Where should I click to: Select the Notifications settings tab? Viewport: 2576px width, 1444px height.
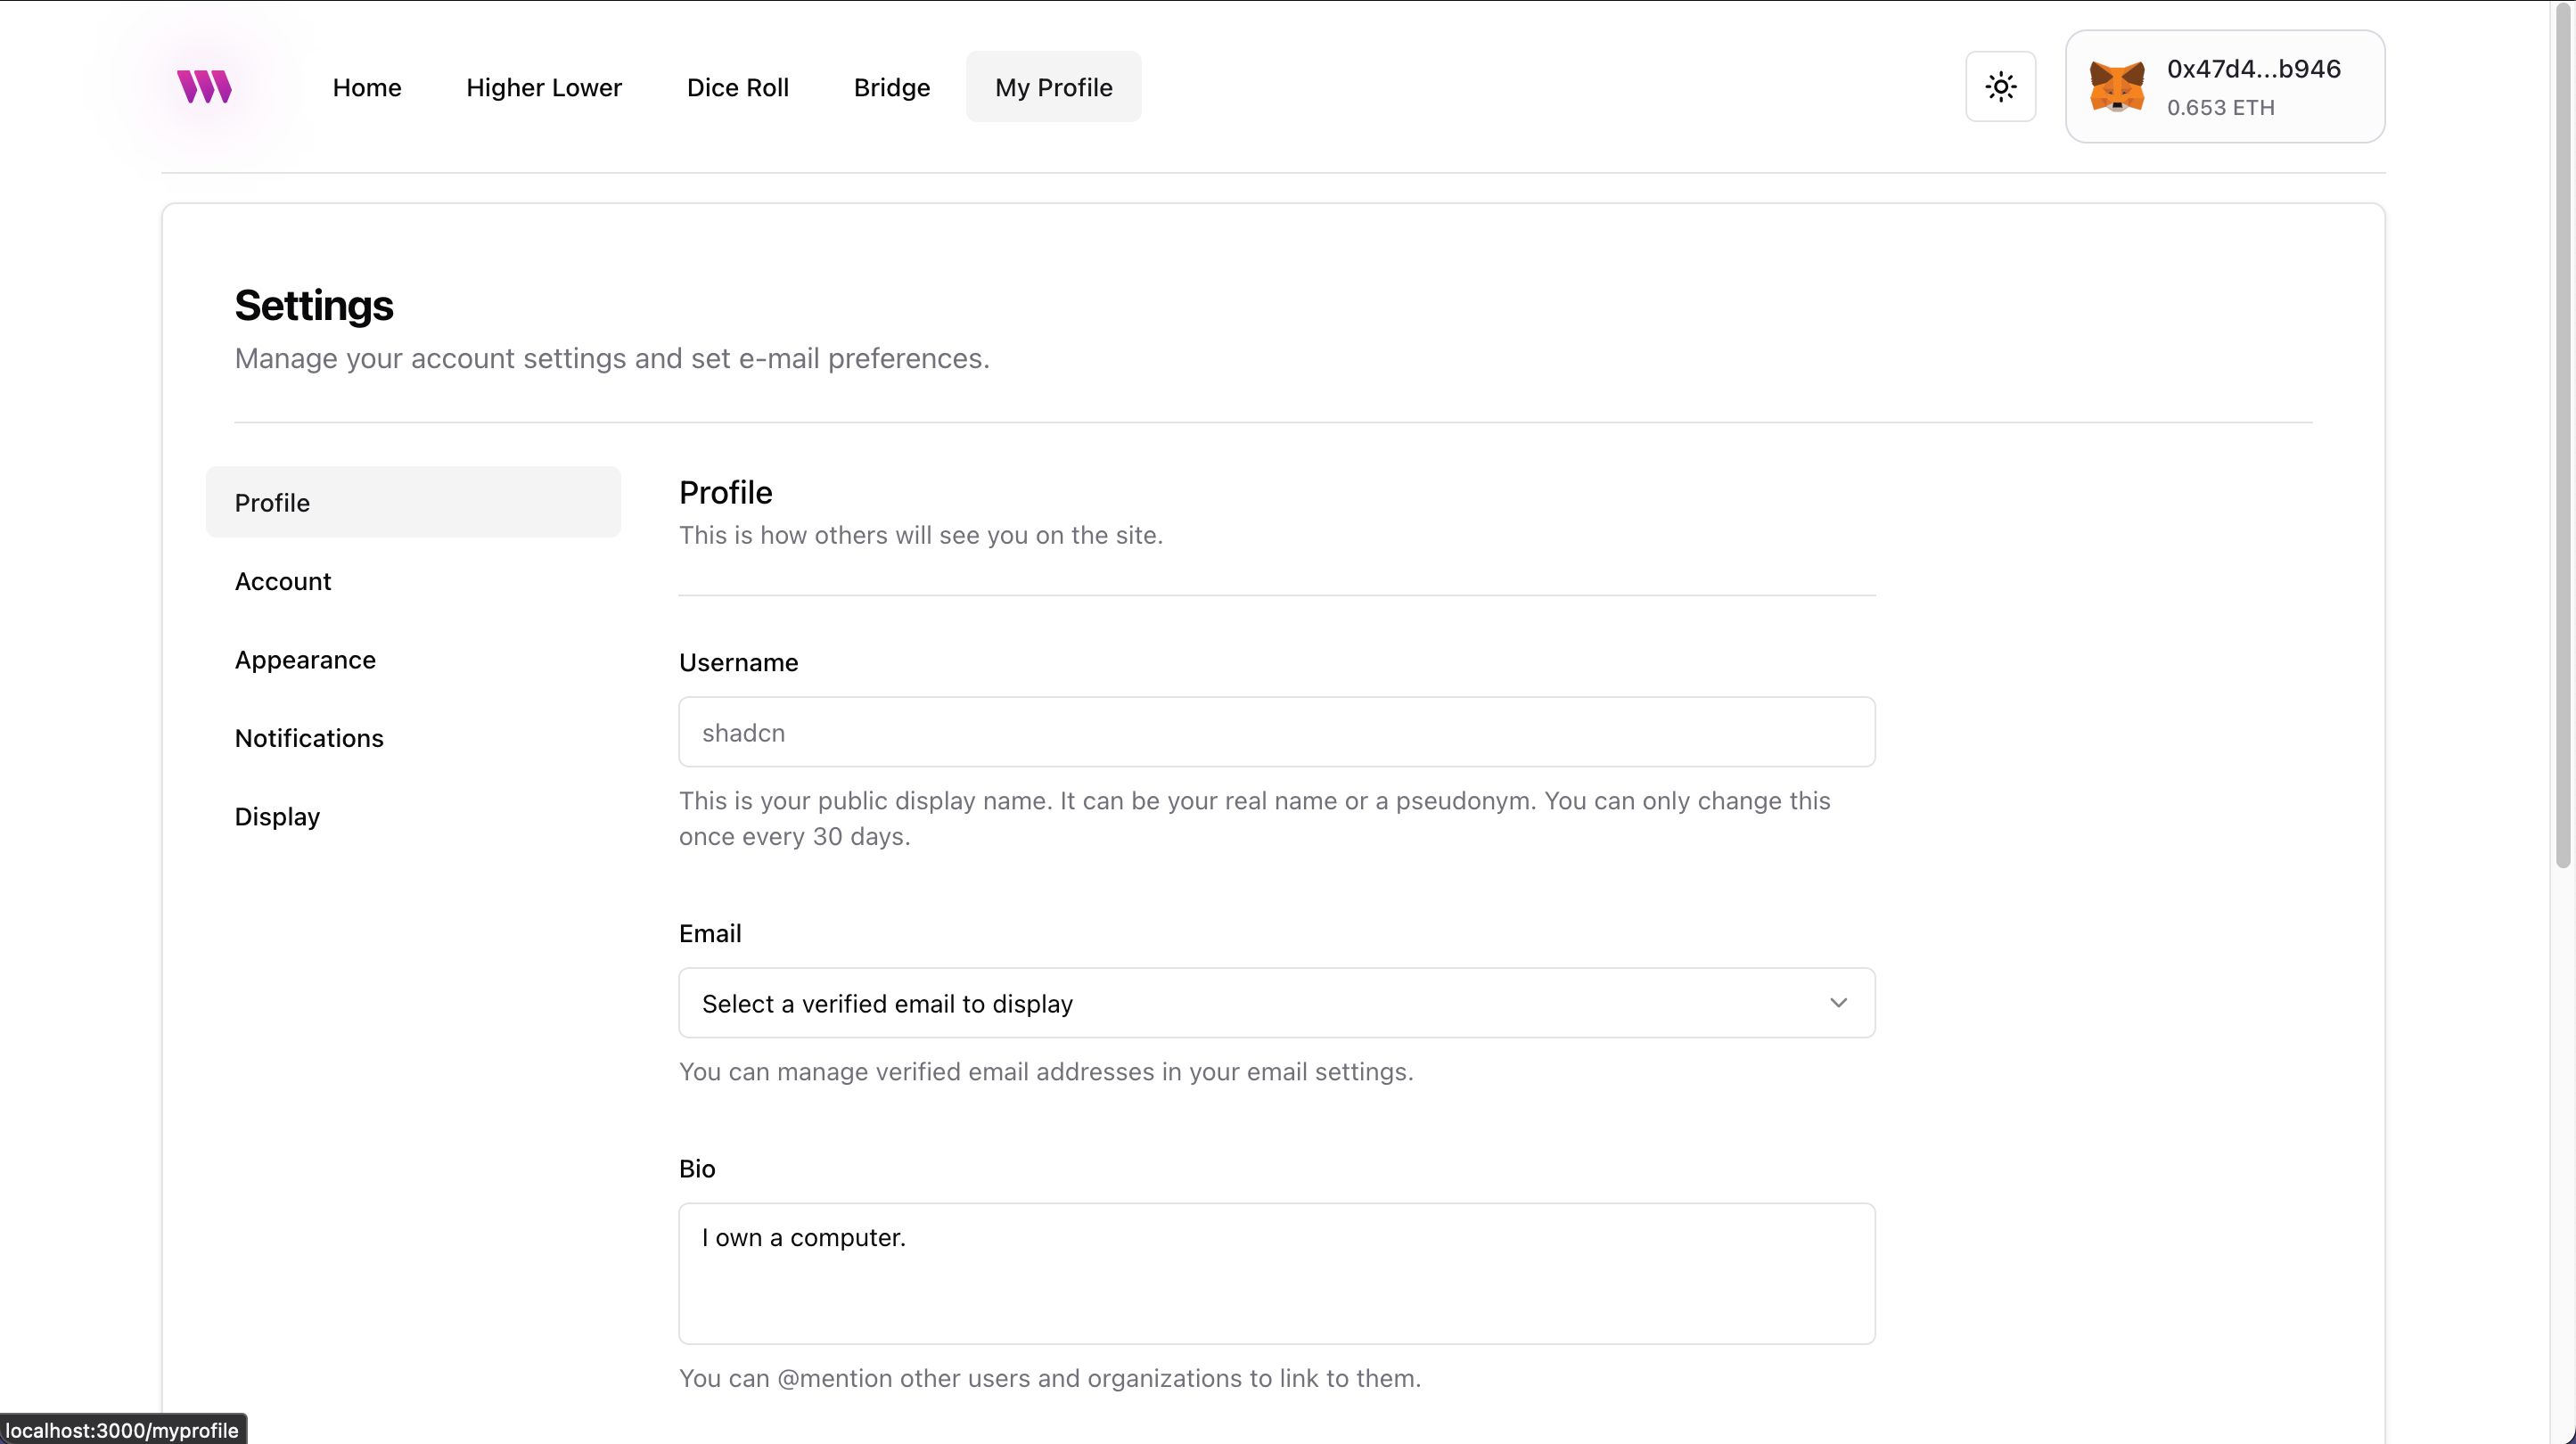click(x=308, y=738)
